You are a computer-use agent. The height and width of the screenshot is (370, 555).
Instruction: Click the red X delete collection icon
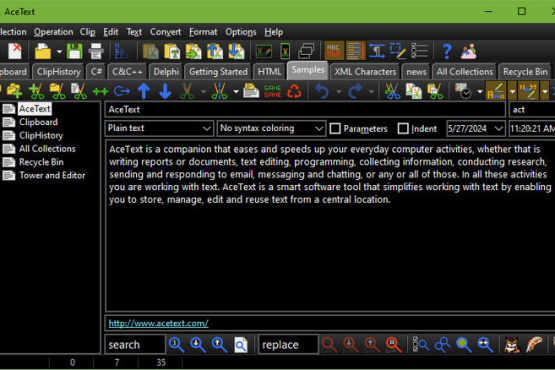pyautogui.click(x=15, y=51)
